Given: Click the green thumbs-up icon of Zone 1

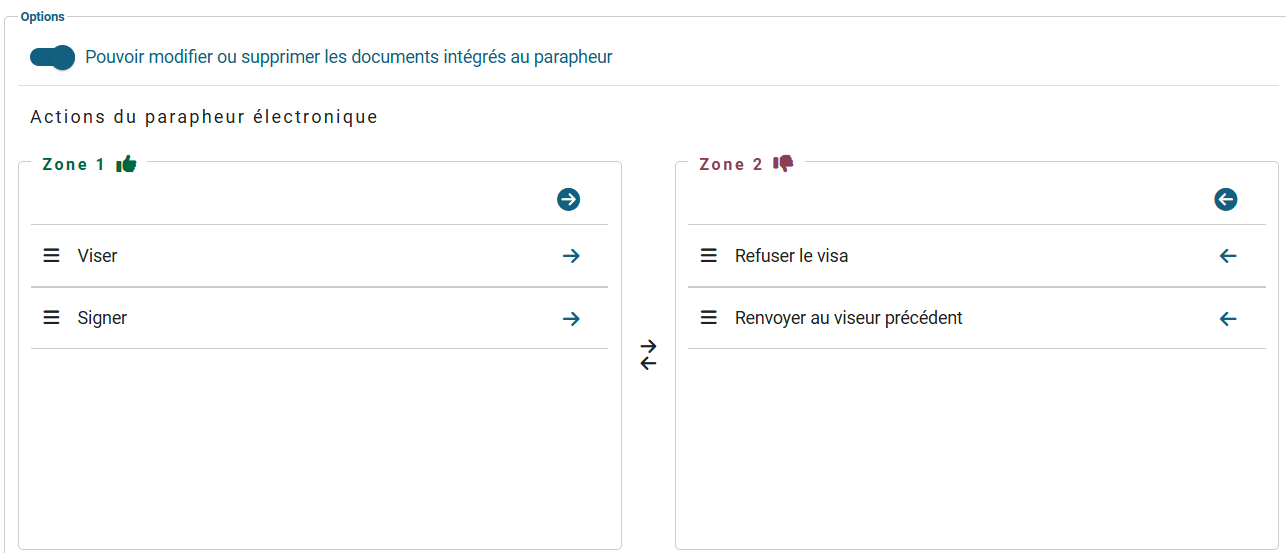Looking at the screenshot, I should click(126, 164).
